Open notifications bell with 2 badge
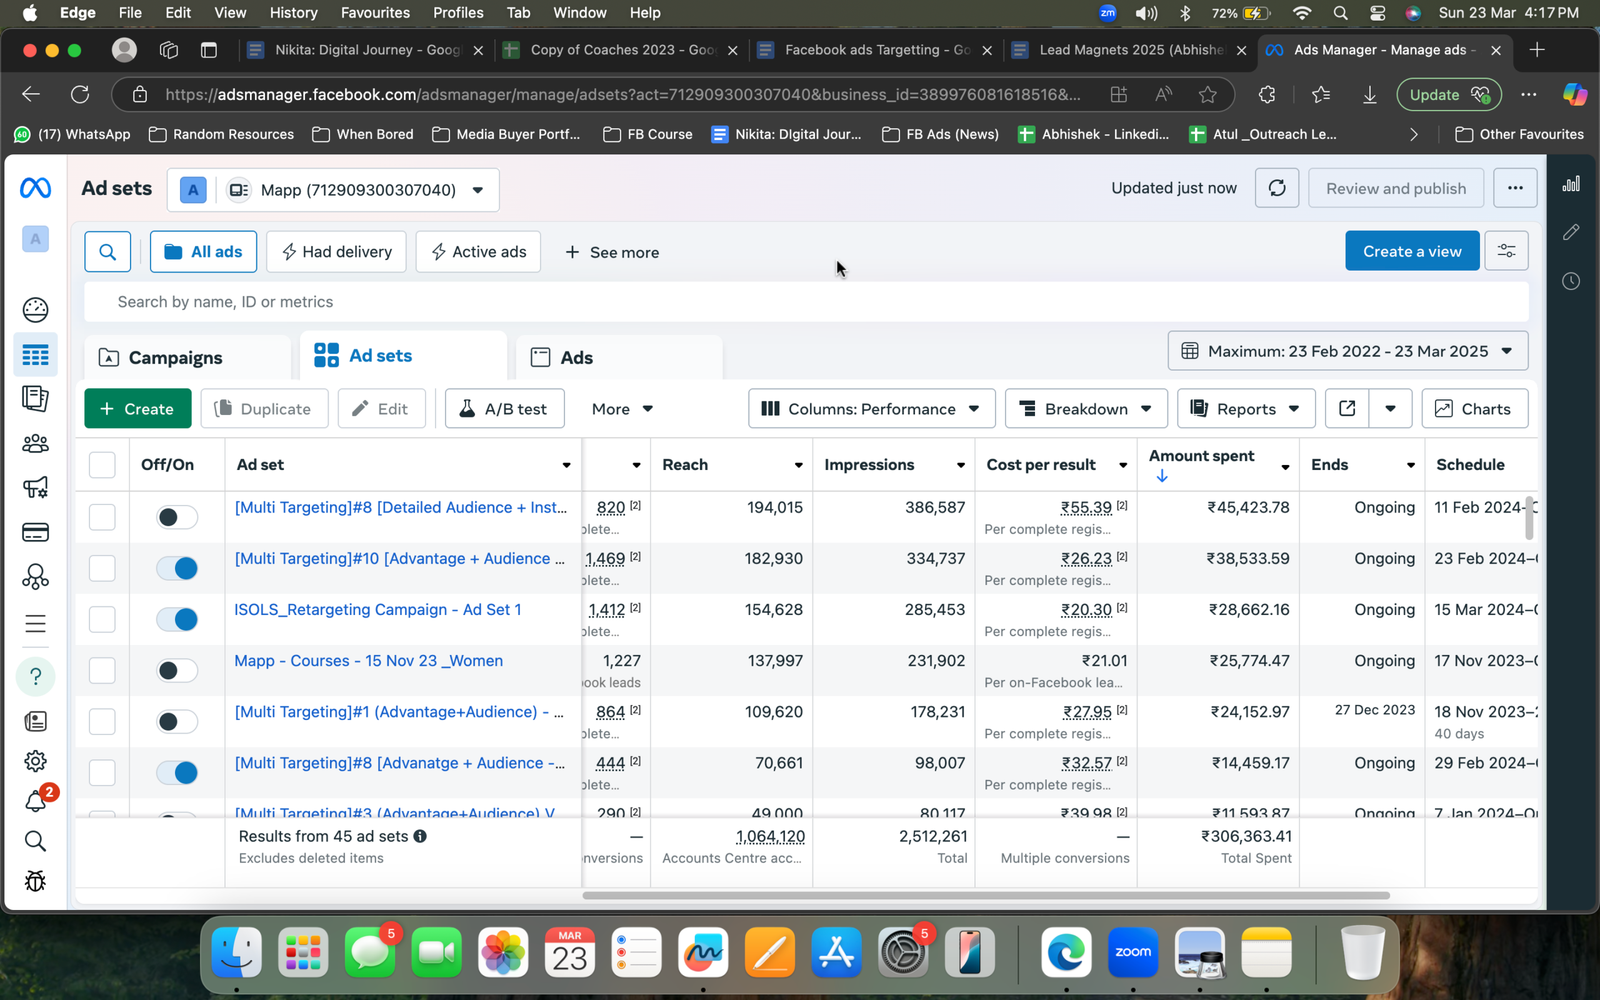This screenshot has width=1600, height=1000. pos(37,800)
